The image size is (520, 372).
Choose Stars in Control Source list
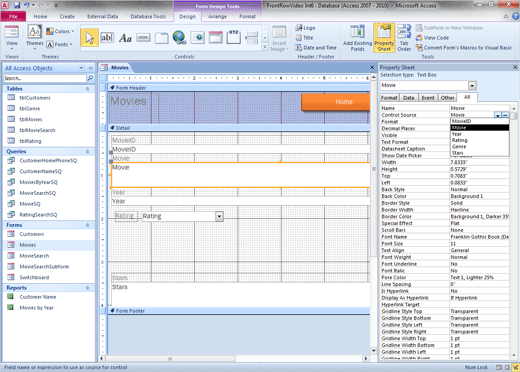pos(480,153)
